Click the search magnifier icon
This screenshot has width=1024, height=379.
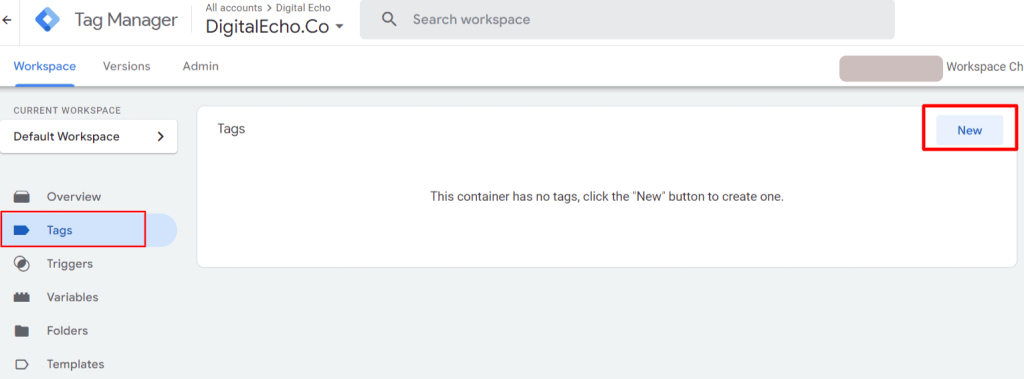(x=390, y=20)
